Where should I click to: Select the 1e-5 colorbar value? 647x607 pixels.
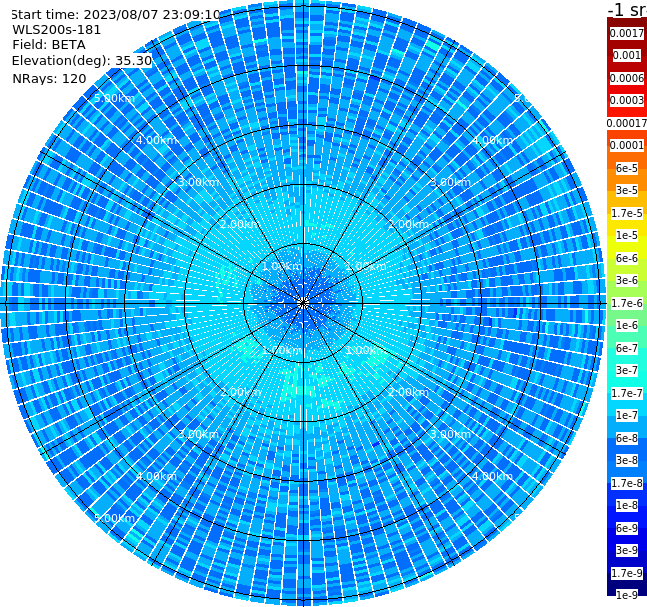coord(626,235)
